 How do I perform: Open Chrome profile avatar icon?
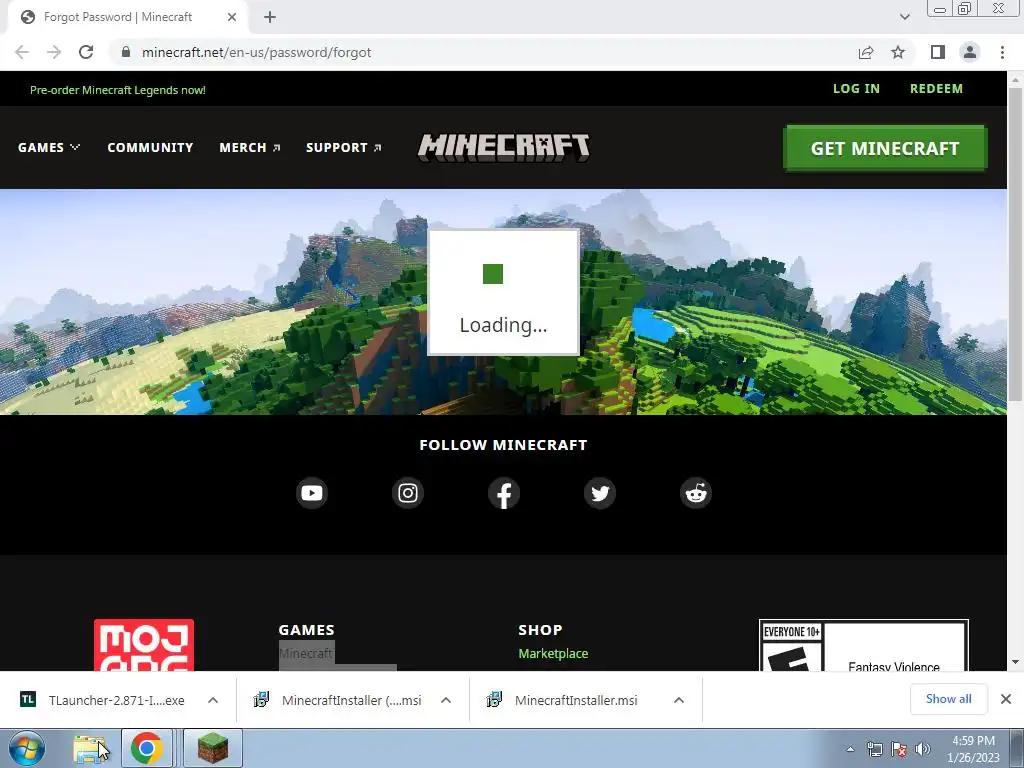[x=970, y=52]
